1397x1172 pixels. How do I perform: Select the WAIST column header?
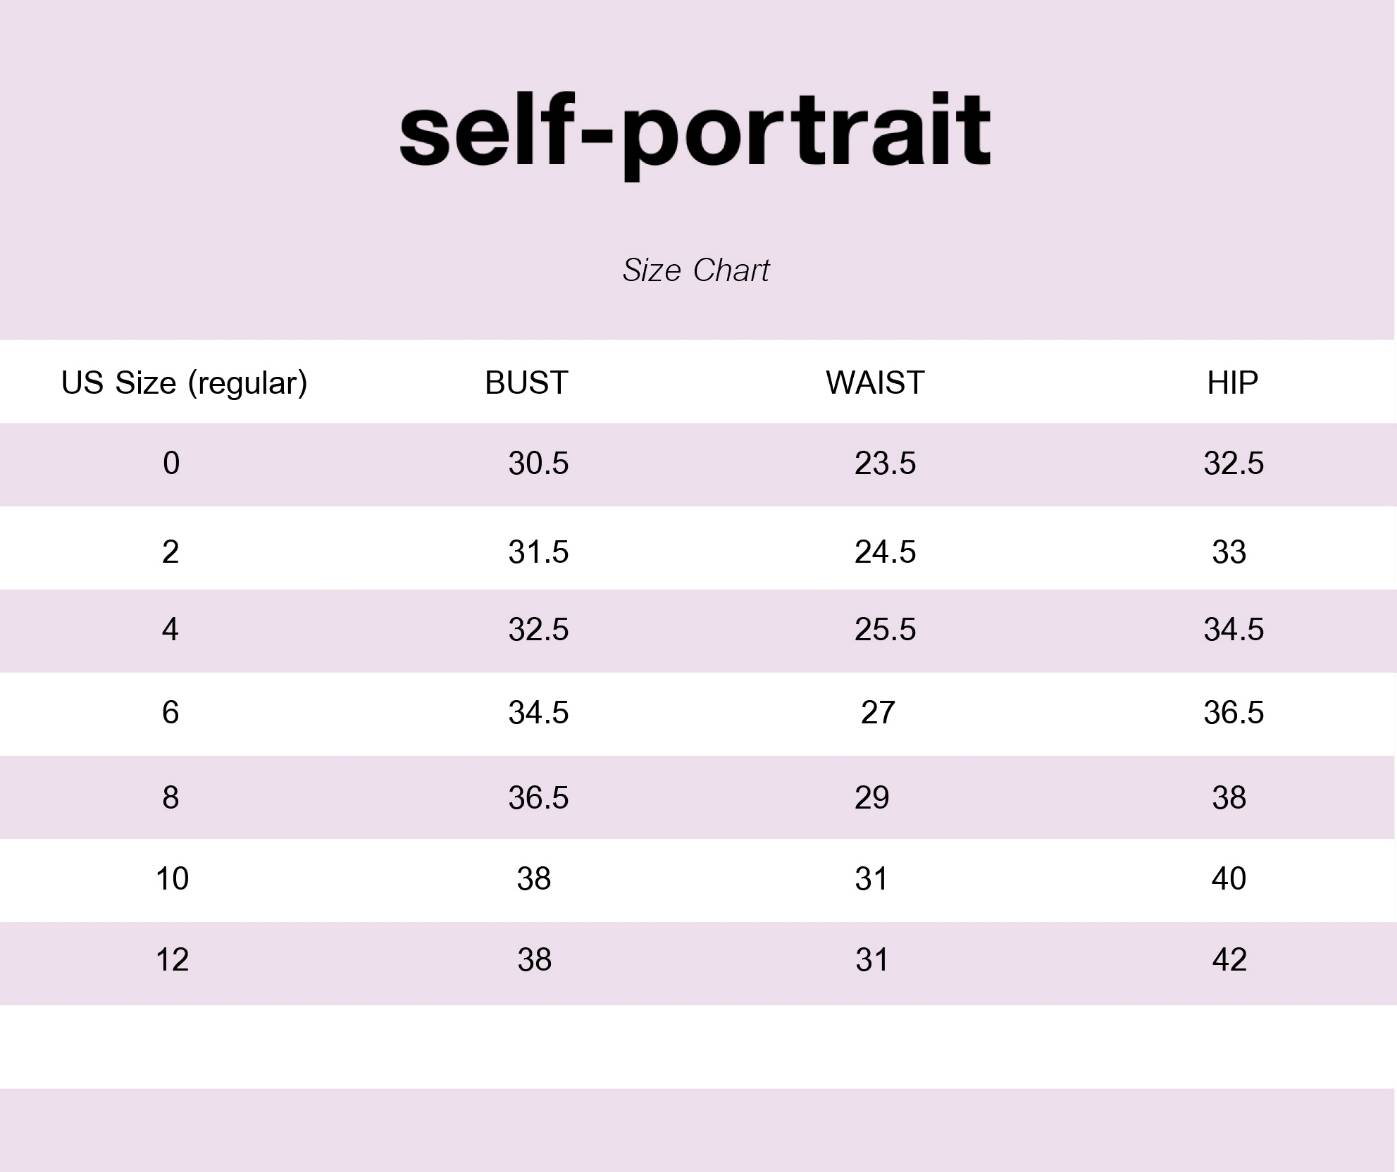tap(875, 383)
